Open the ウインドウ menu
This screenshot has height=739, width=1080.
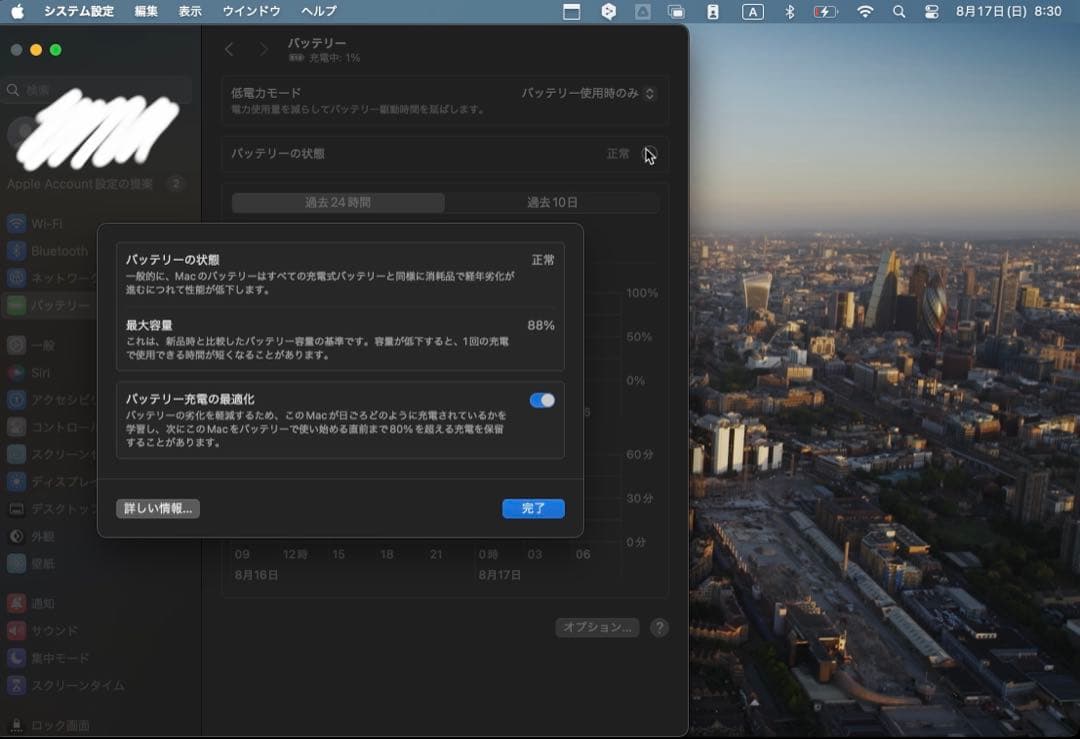(x=251, y=12)
